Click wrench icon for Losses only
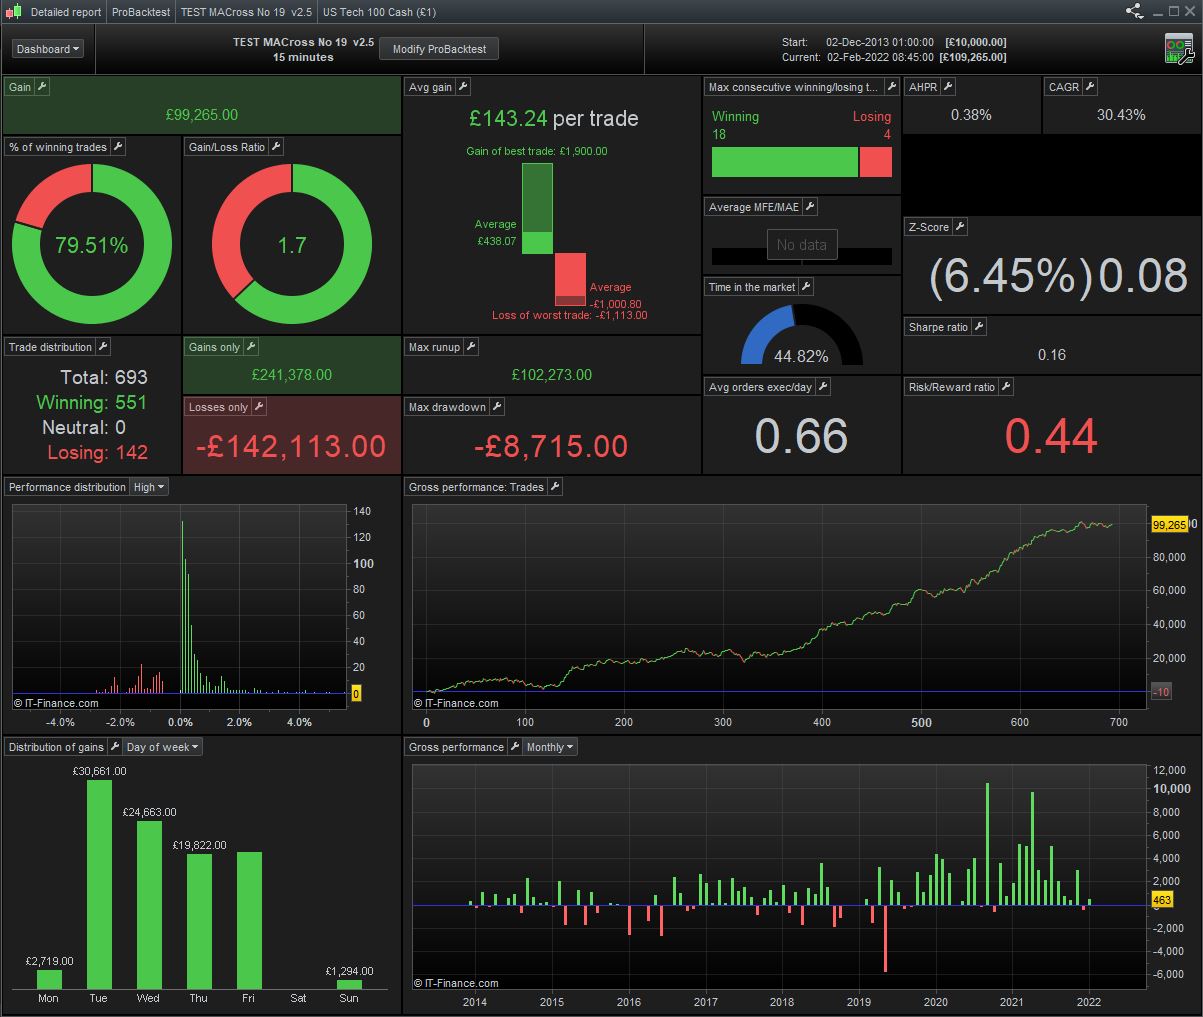This screenshot has height=1017, width=1203. [x=259, y=407]
